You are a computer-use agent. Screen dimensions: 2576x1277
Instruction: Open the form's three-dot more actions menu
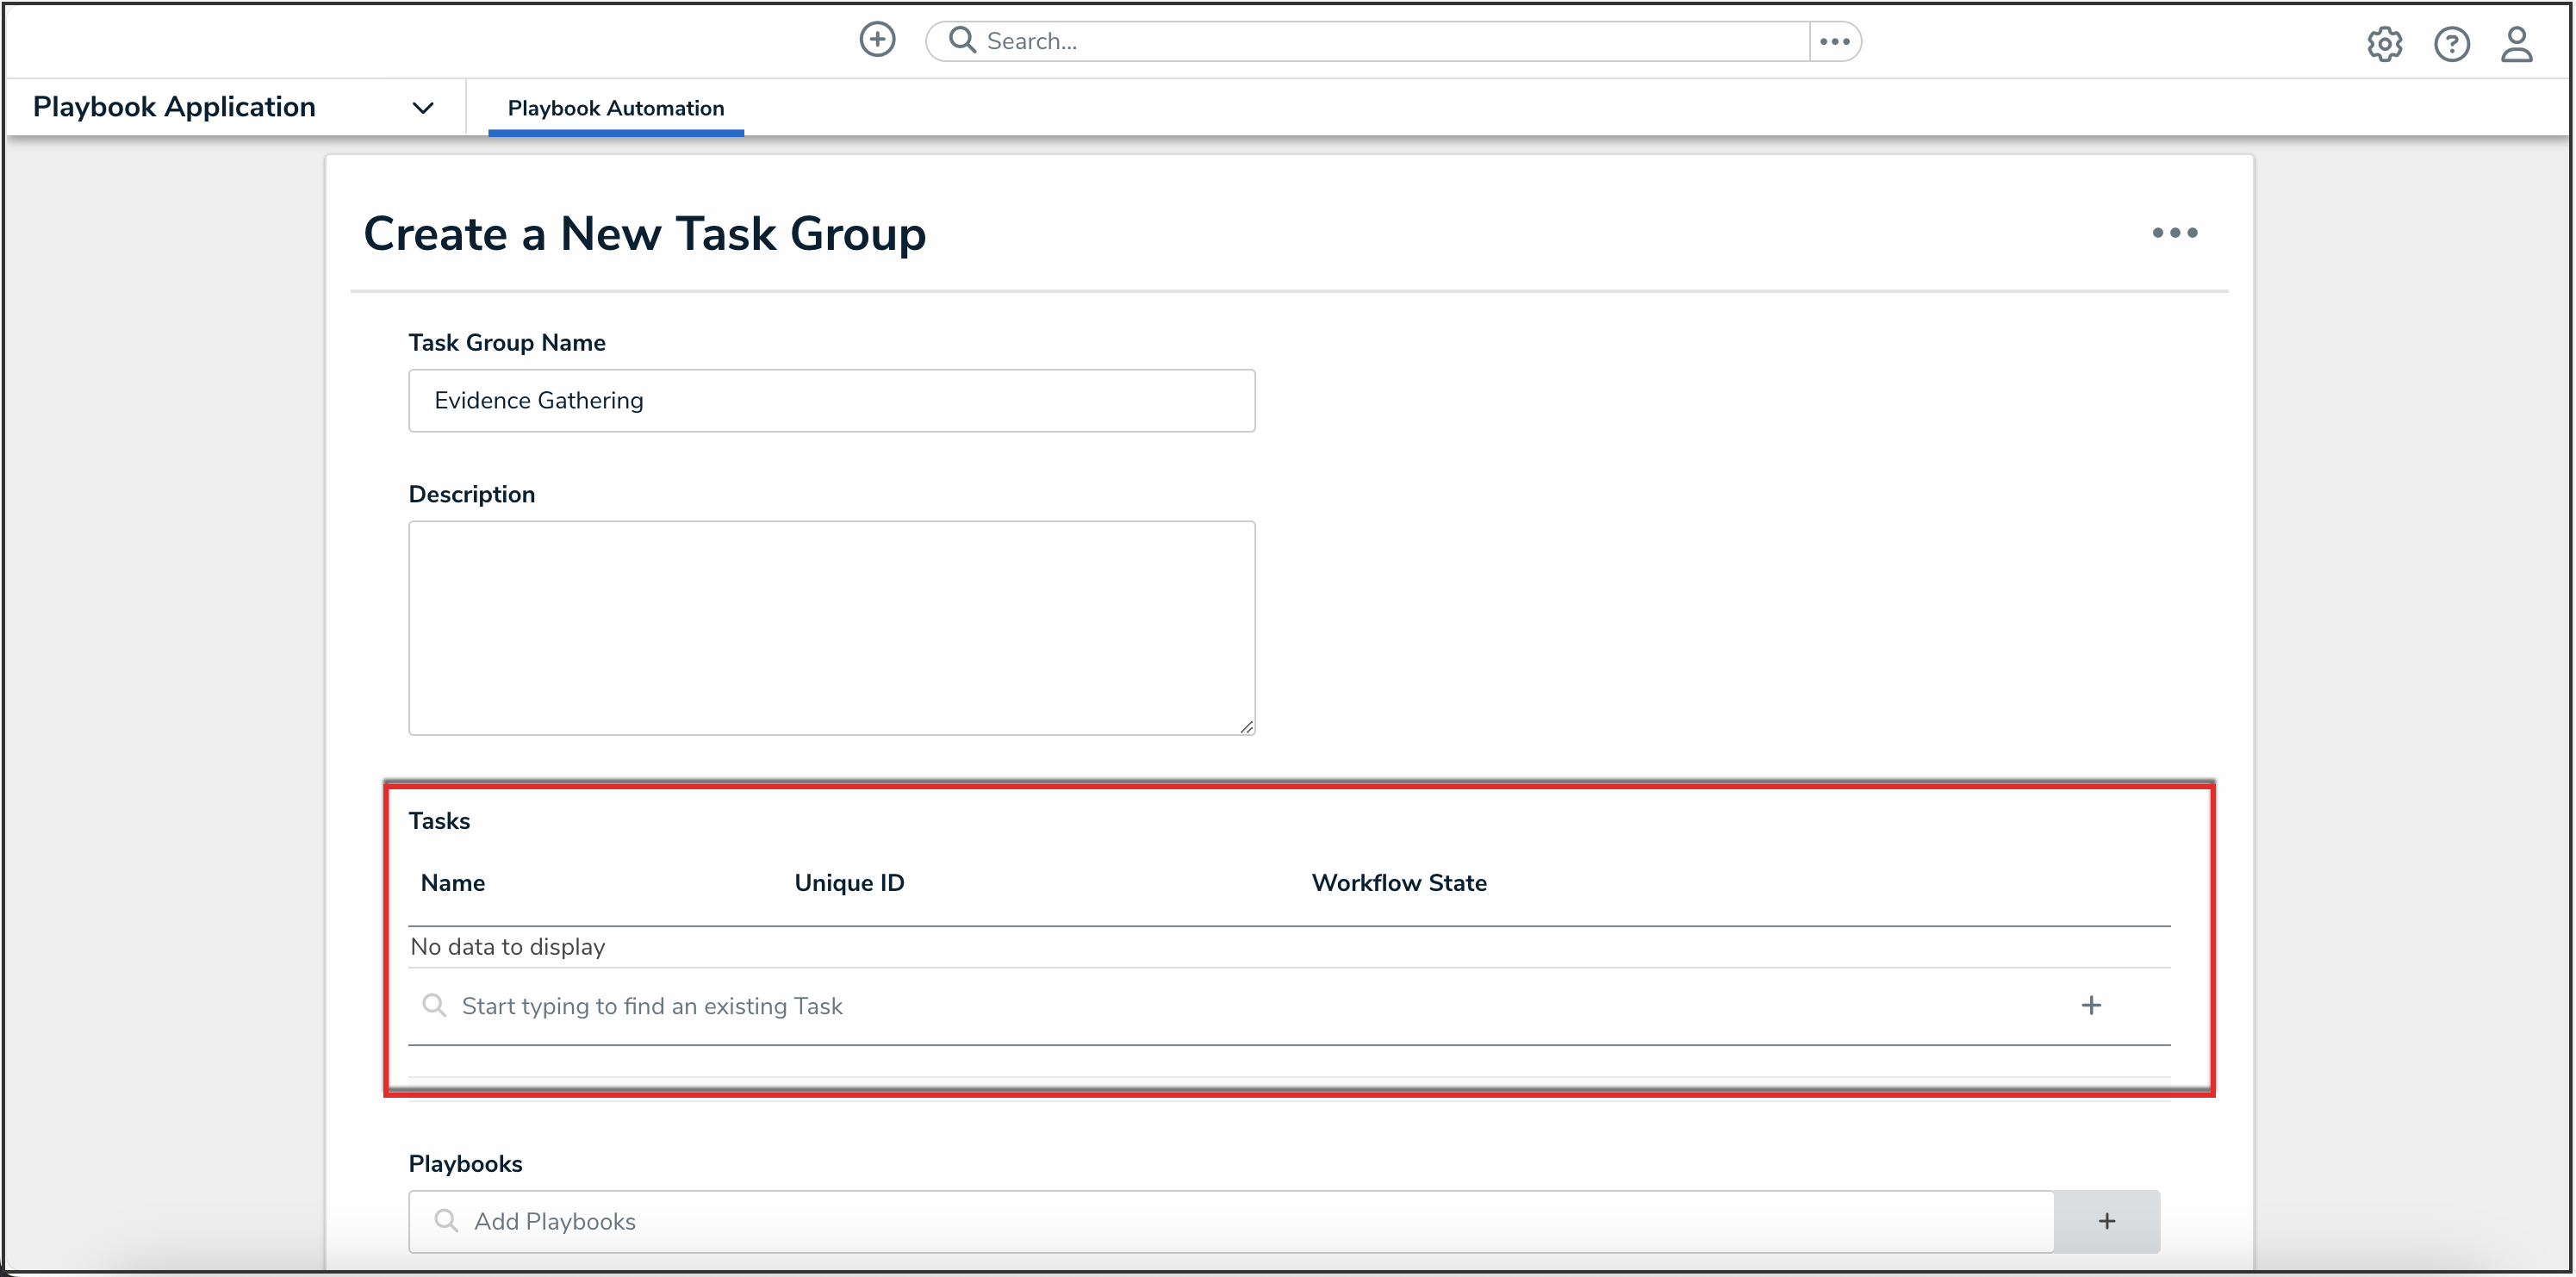click(x=2174, y=233)
